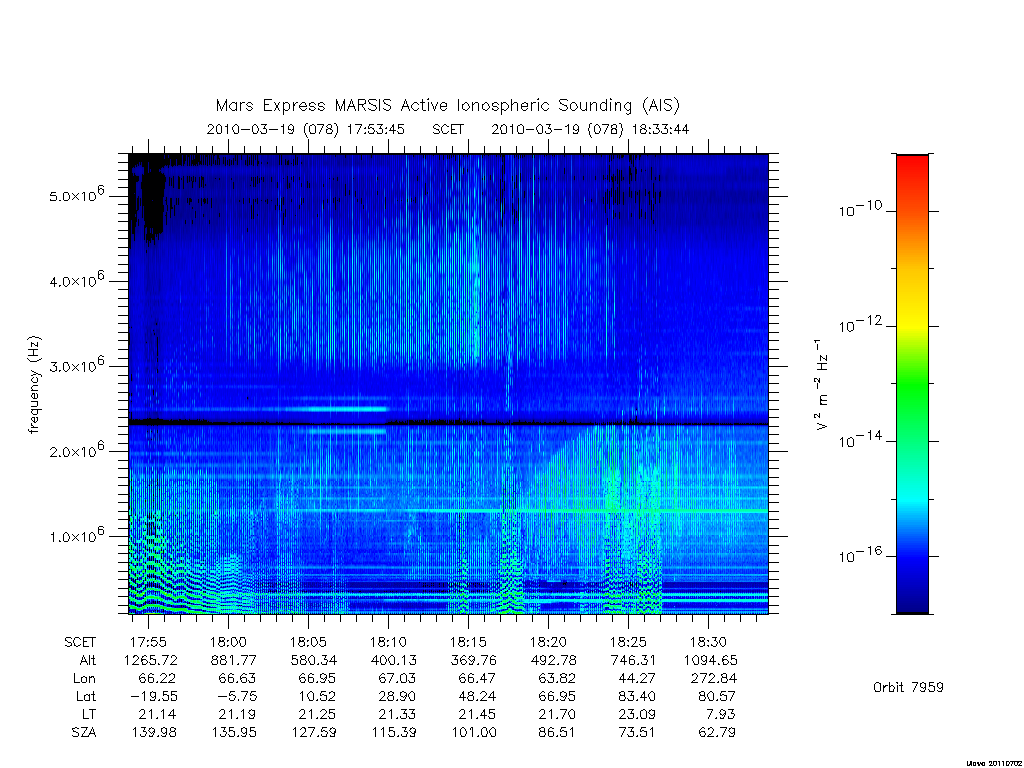Click the 'SZA' row label
The image size is (1024, 768).
[x=84, y=733]
